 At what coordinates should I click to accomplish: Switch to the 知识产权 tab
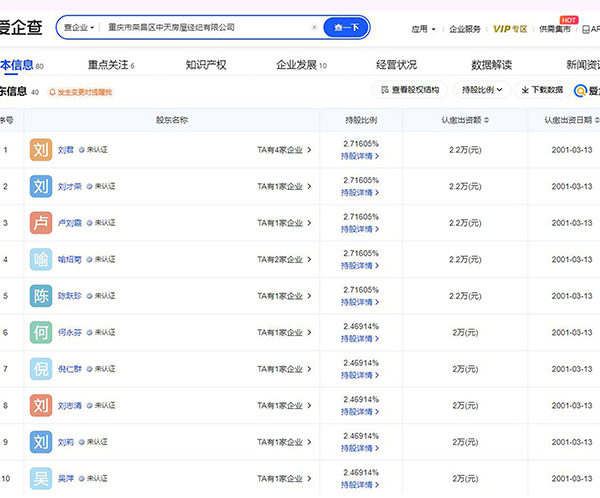(206, 65)
